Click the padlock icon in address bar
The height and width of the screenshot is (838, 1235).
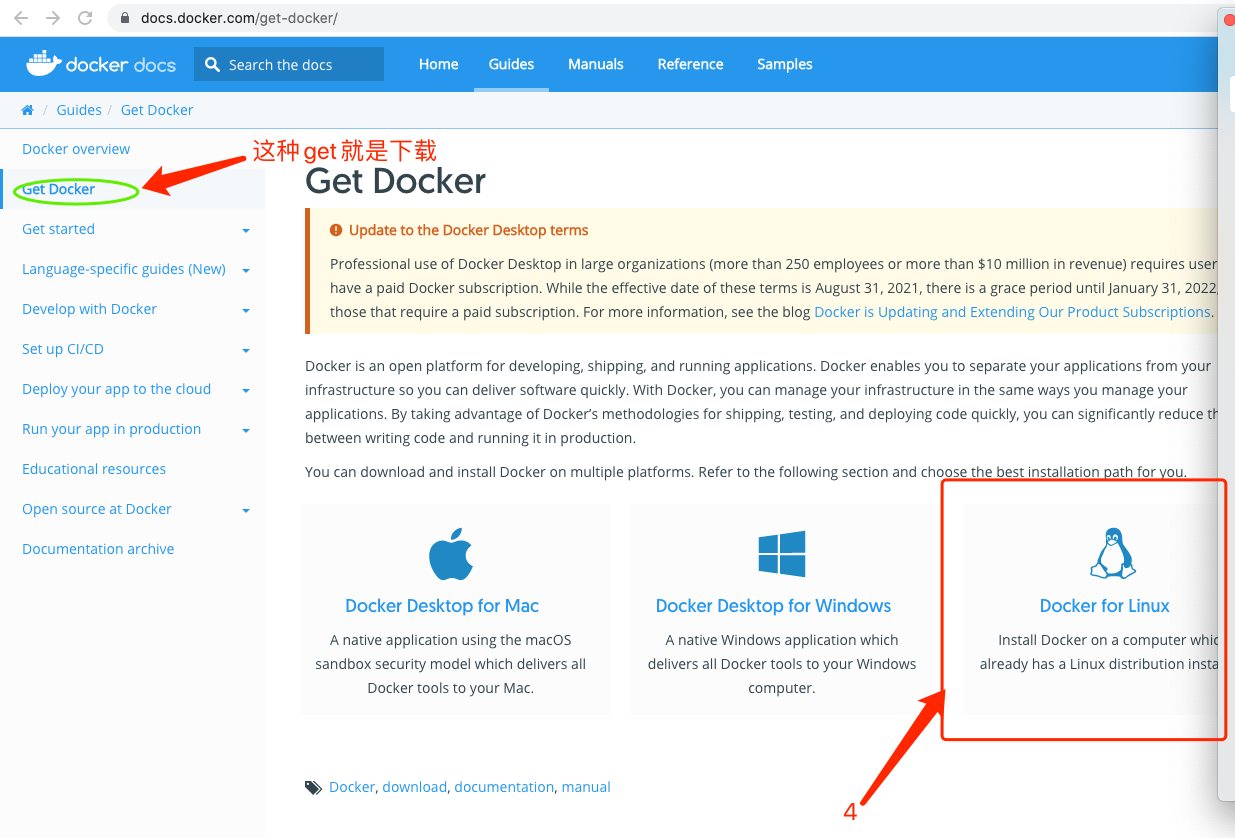(x=125, y=18)
